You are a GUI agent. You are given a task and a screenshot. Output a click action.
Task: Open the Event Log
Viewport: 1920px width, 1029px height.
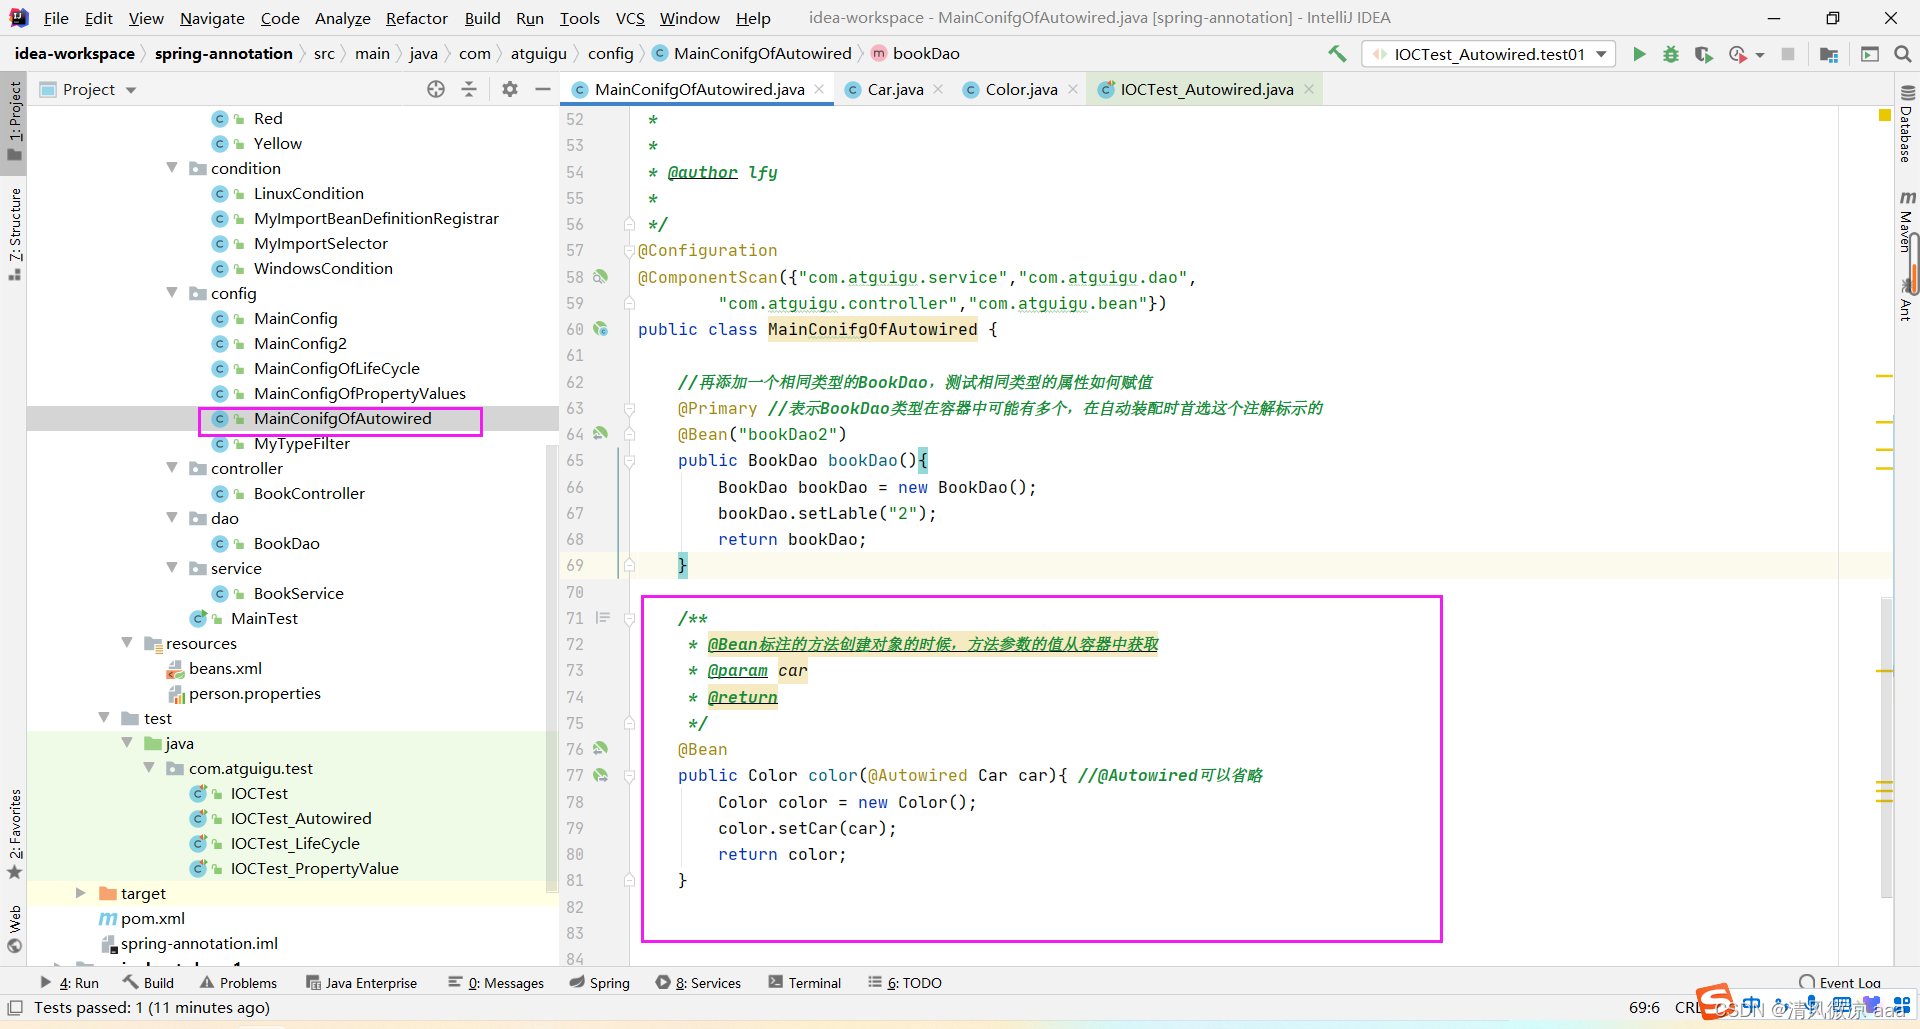click(1840, 983)
